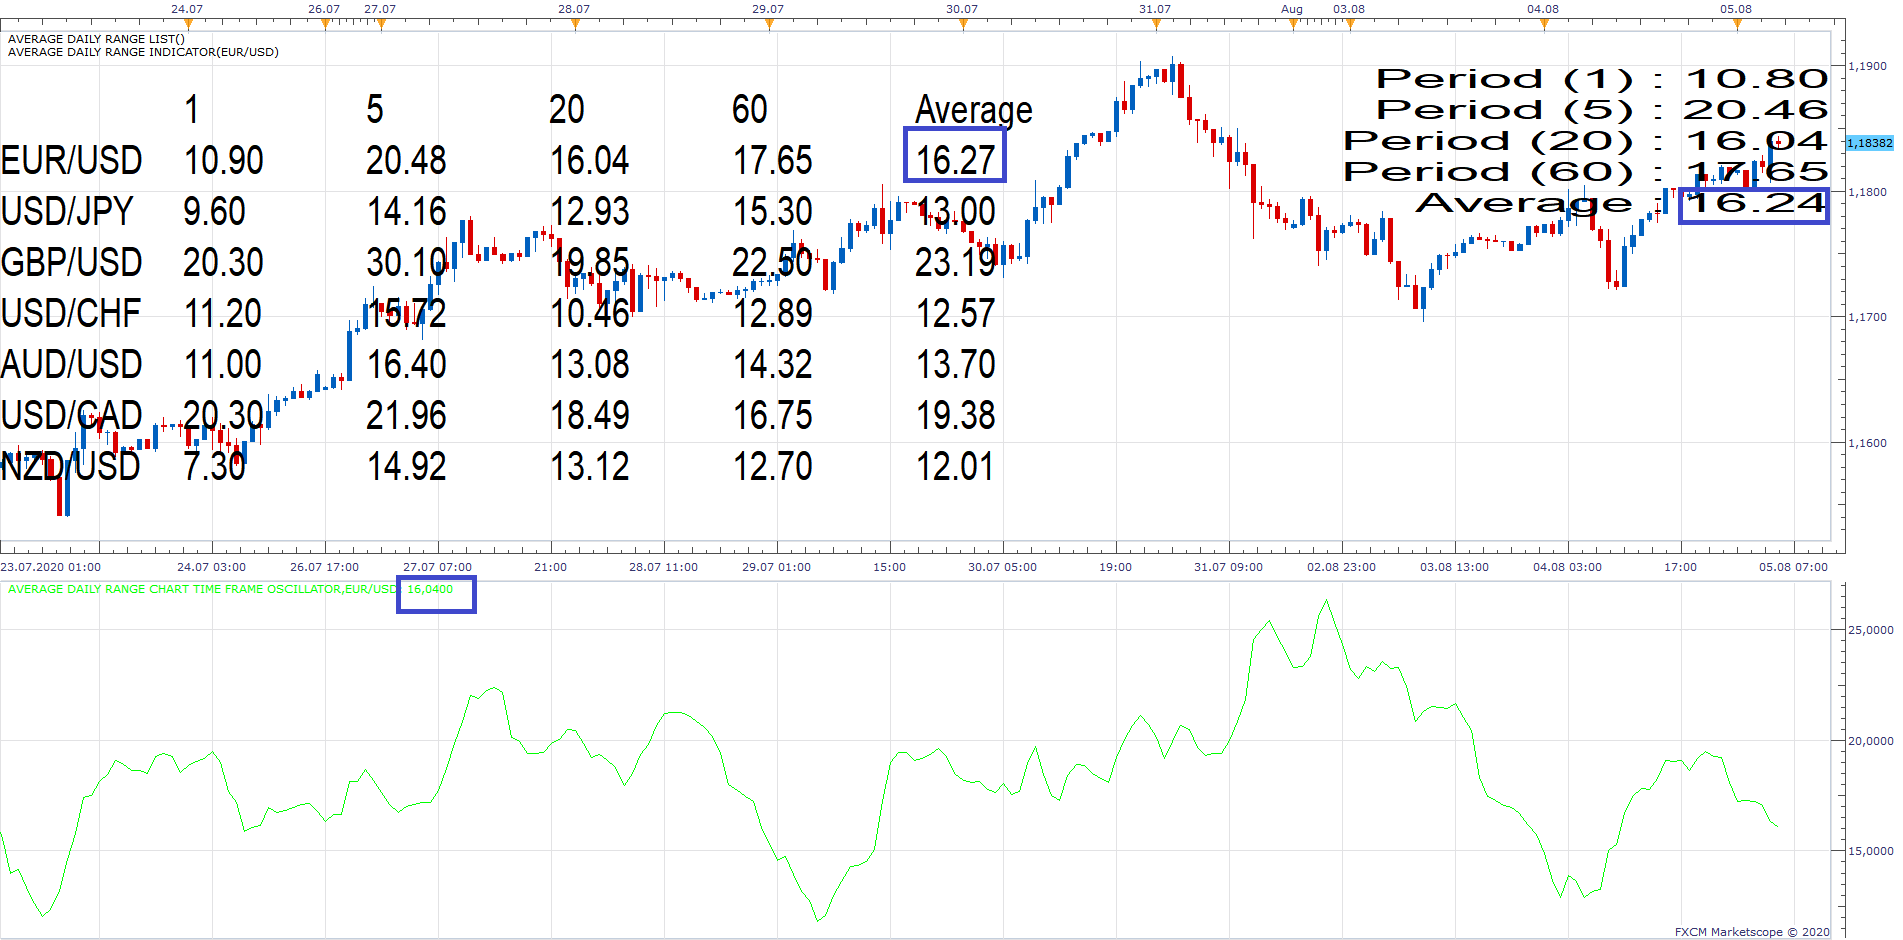Select the NZD/USD value 7.30

pyautogui.click(x=214, y=466)
